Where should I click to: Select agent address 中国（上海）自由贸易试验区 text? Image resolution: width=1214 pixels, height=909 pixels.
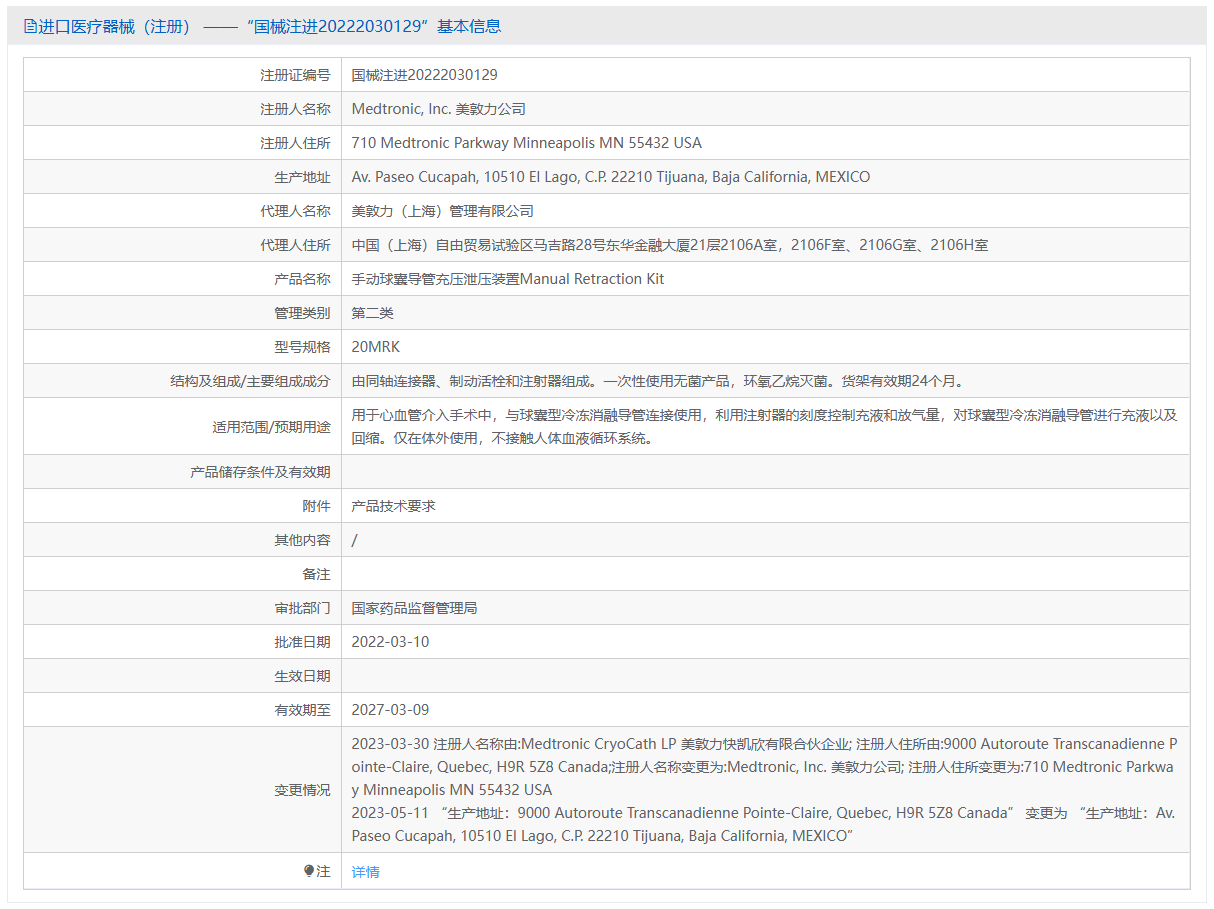pyautogui.click(x=670, y=245)
